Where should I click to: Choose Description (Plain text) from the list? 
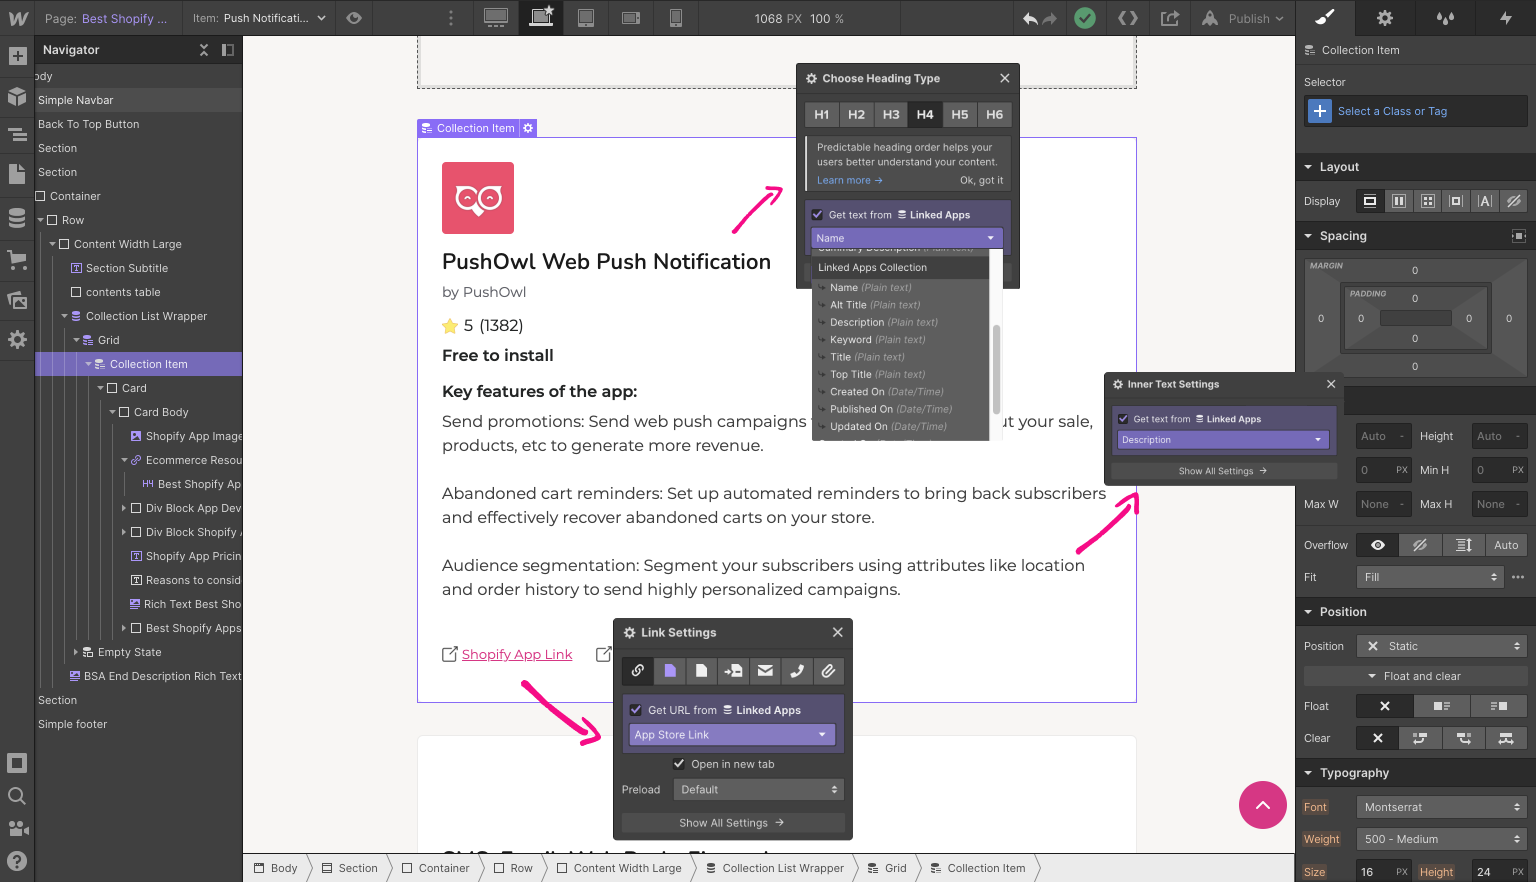click(x=883, y=322)
